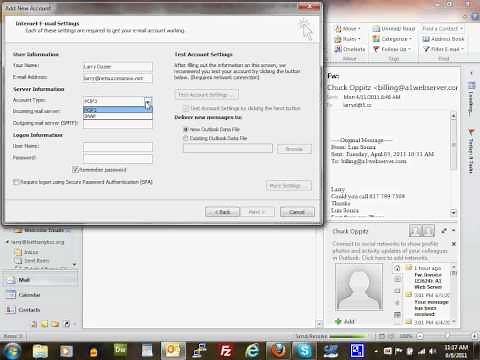
Task: Dismiss the social network notice with X
Action: 454,244
